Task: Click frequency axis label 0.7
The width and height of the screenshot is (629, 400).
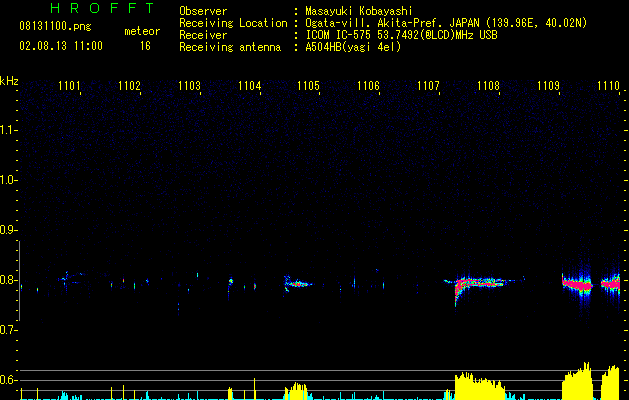Action: [x=7, y=330]
